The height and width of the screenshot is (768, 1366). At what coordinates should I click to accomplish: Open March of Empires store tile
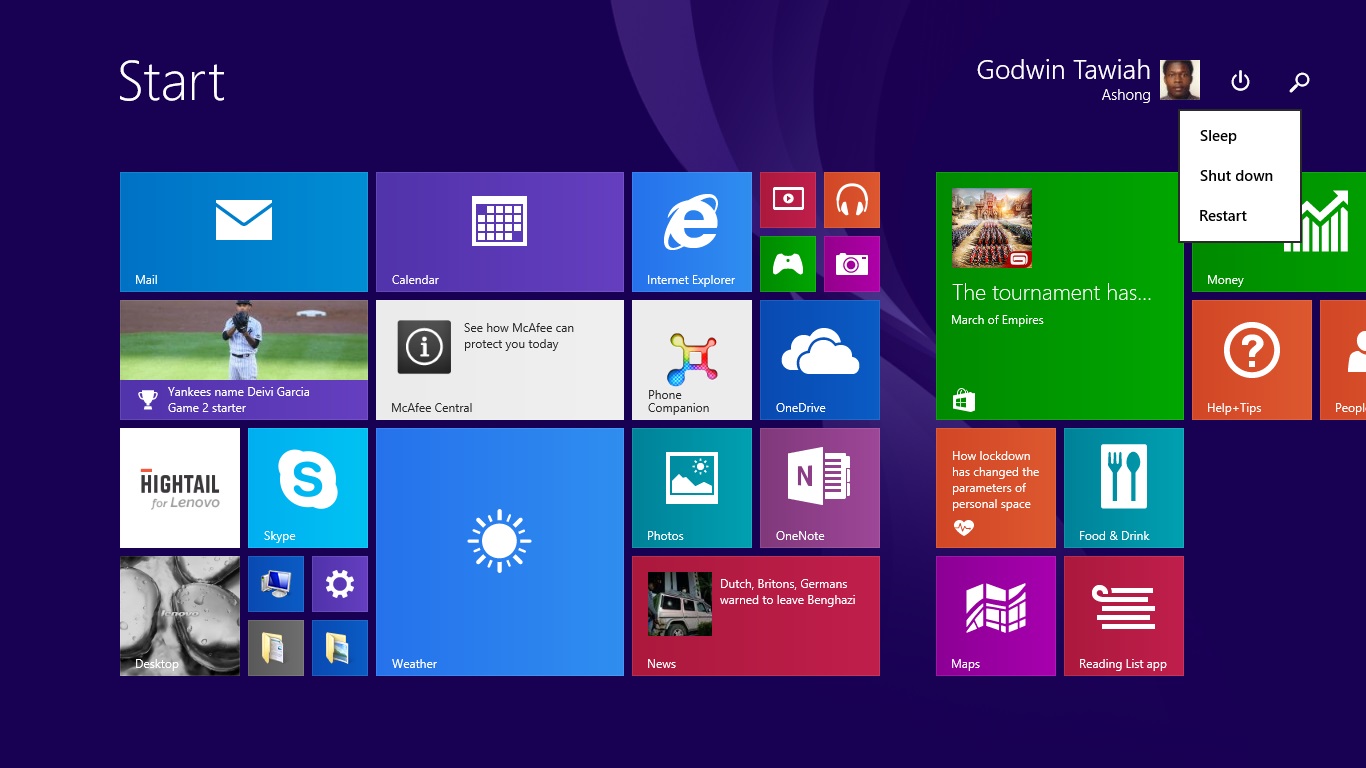click(1060, 296)
